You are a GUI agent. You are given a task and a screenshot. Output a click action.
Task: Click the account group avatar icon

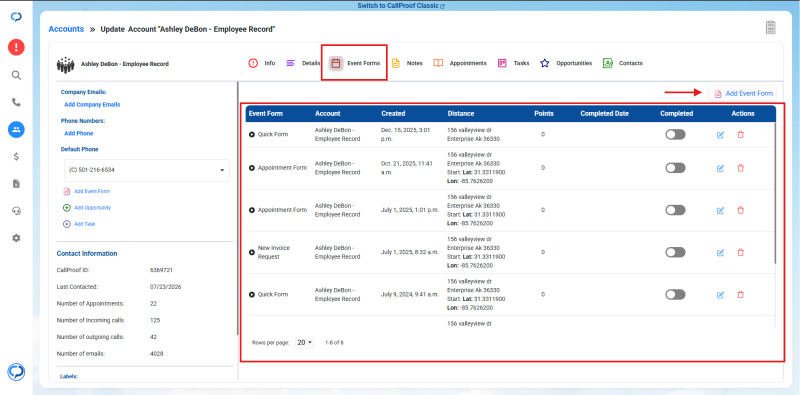coord(65,64)
